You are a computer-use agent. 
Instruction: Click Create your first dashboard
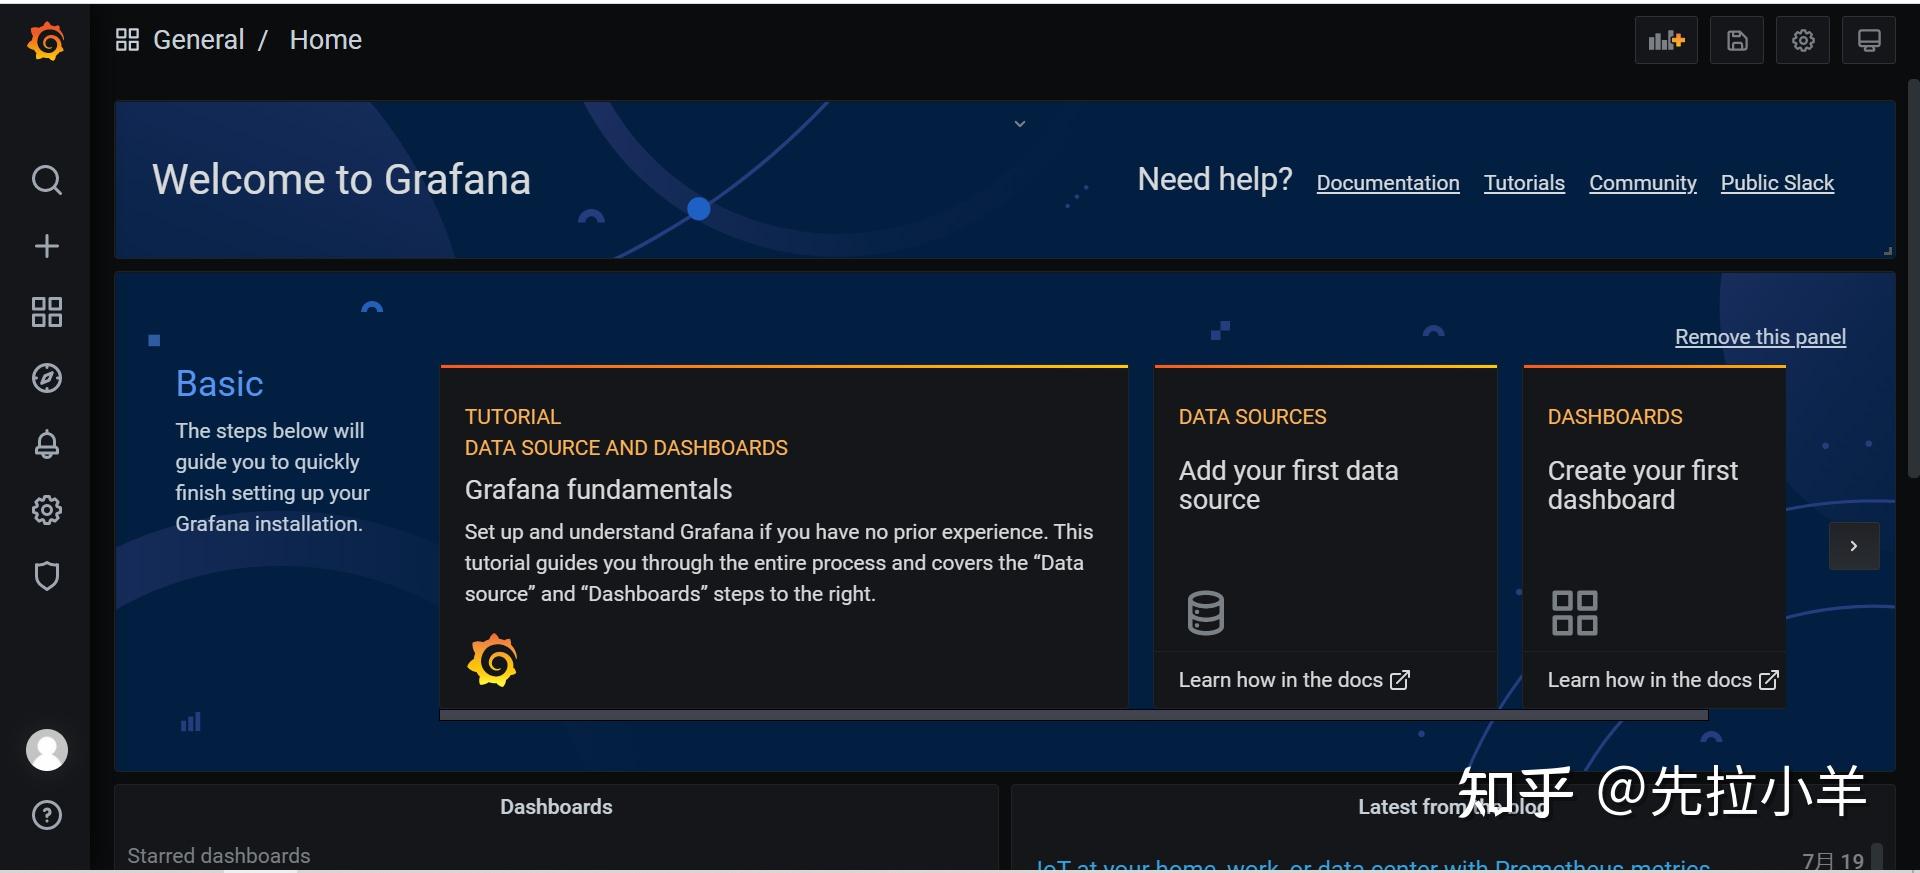(1642, 485)
